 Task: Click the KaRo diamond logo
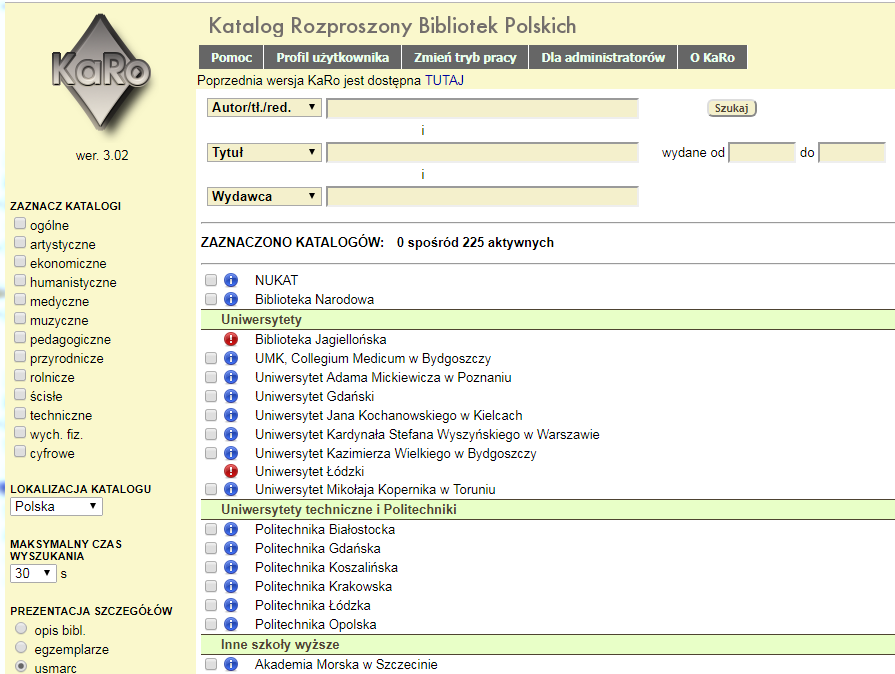pos(101,72)
